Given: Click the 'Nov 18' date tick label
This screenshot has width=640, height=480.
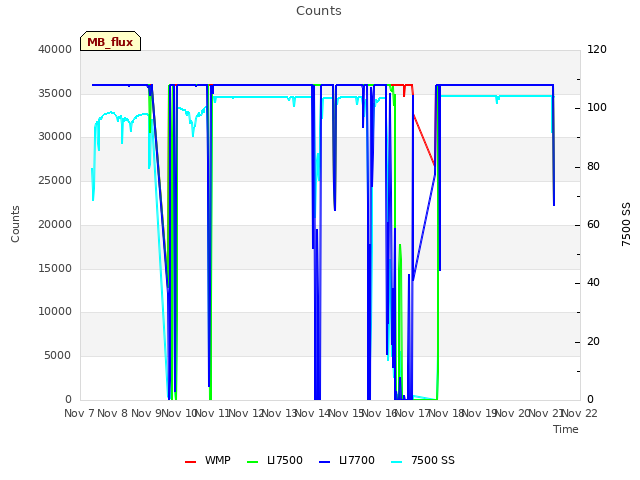Looking at the screenshot, I should click(446, 413).
